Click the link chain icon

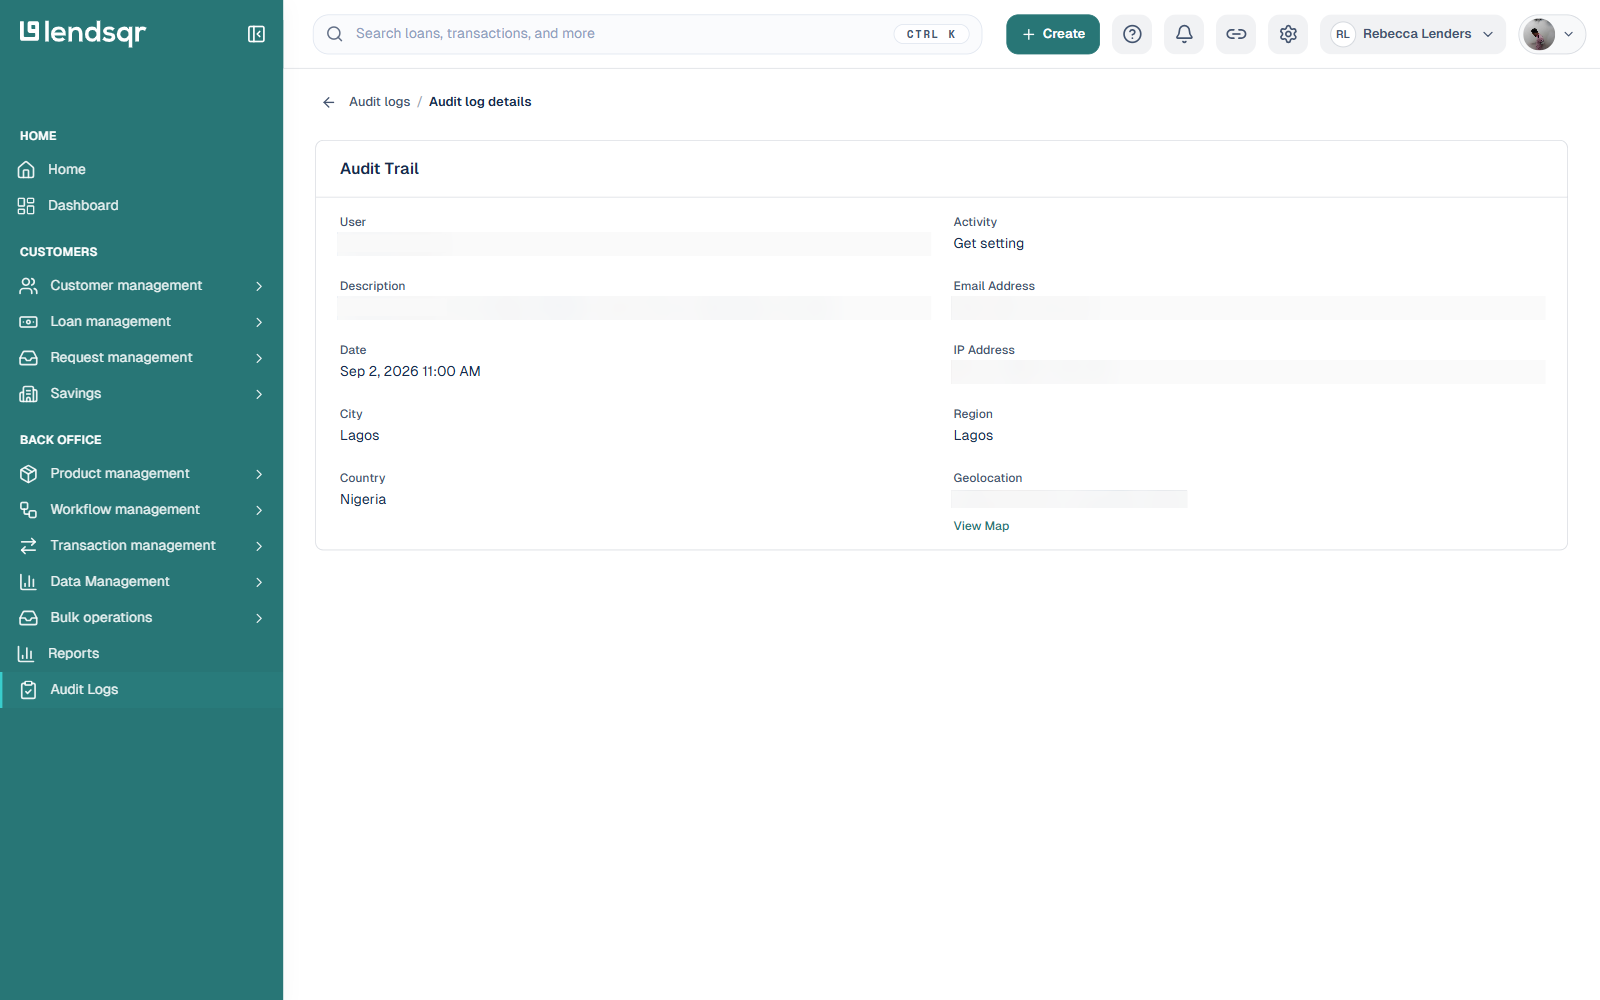[x=1236, y=34]
